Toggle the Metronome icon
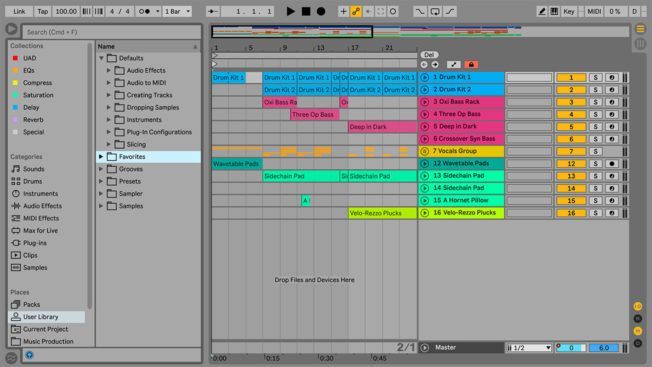This screenshot has width=652, height=367. point(144,11)
